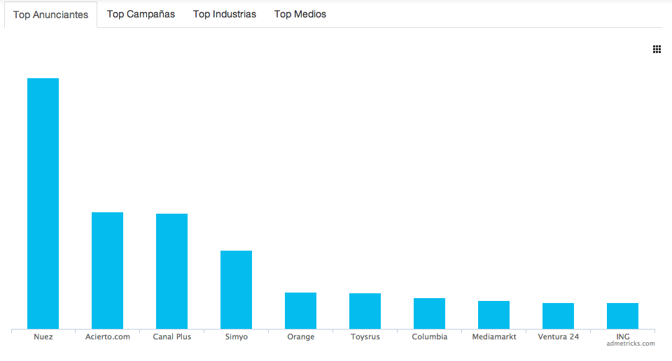This screenshot has height=361, width=672.
Task: Select the Toysrus bar
Action: pos(365,311)
